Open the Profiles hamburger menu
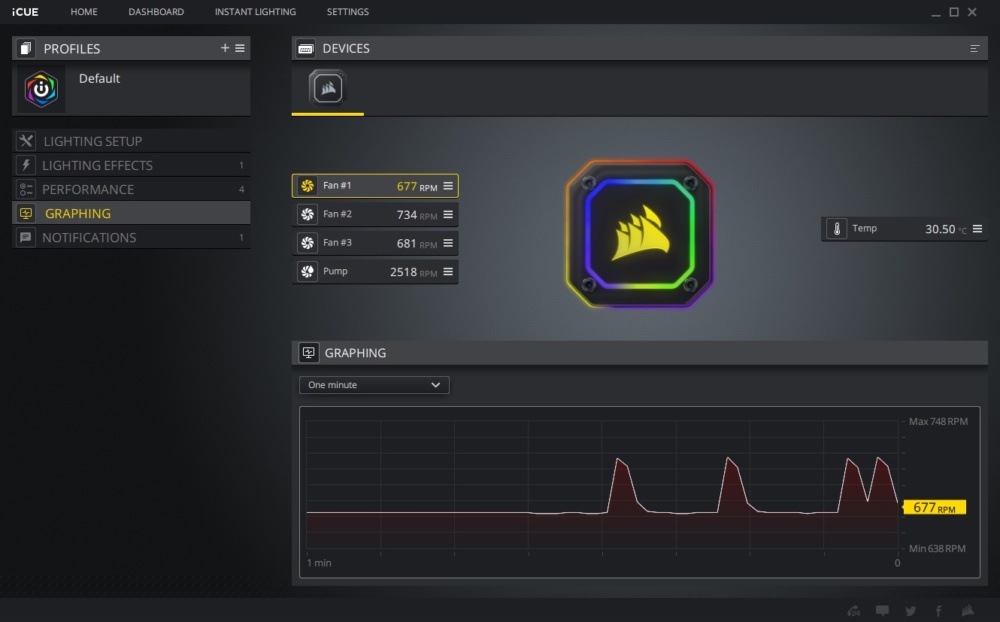This screenshot has width=1000, height=622. coord(240,48)
